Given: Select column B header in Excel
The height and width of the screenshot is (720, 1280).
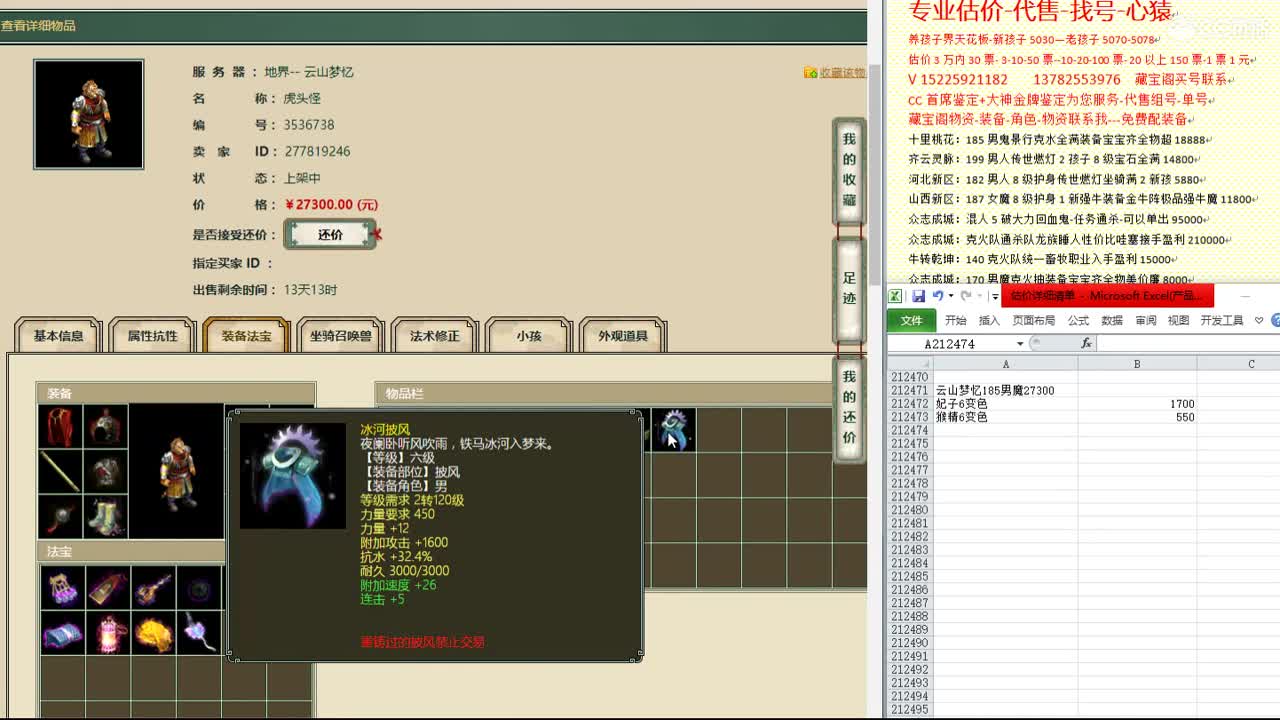Looking at the screenshot, I should (x=1137, y=364).
